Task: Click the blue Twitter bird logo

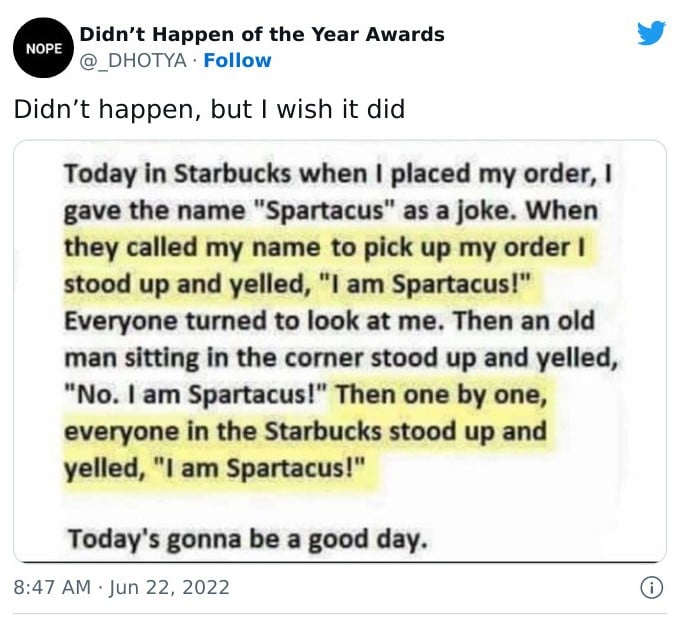Action: coord(650,34)
